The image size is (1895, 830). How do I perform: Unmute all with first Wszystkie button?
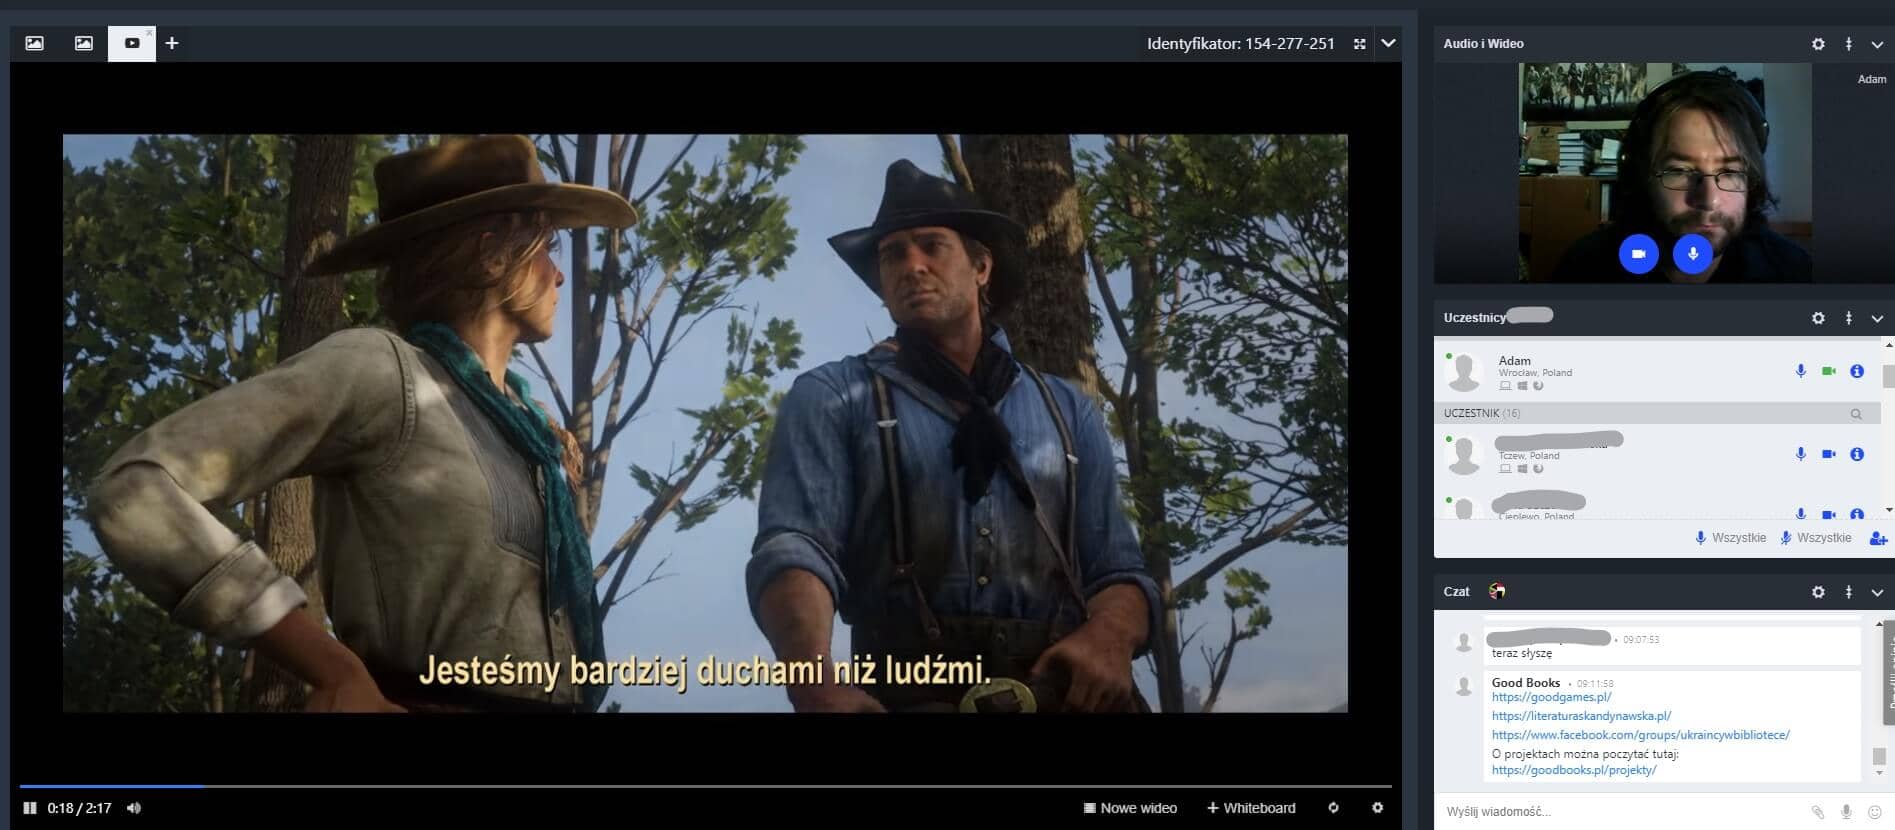pos(1731,538)
